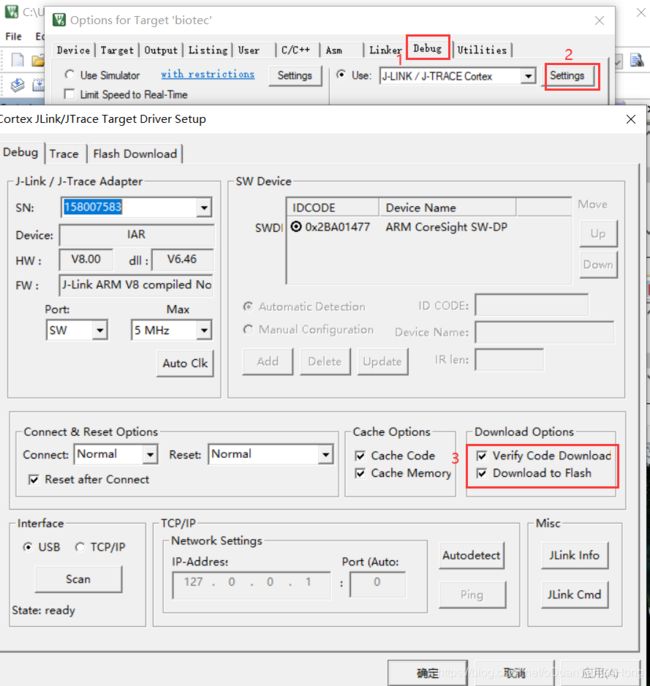Image resolution: width=650 pixels, height=686 pixels.
Task: Click the open folder icon in Keil toolbar
Action: coord(38,60)
